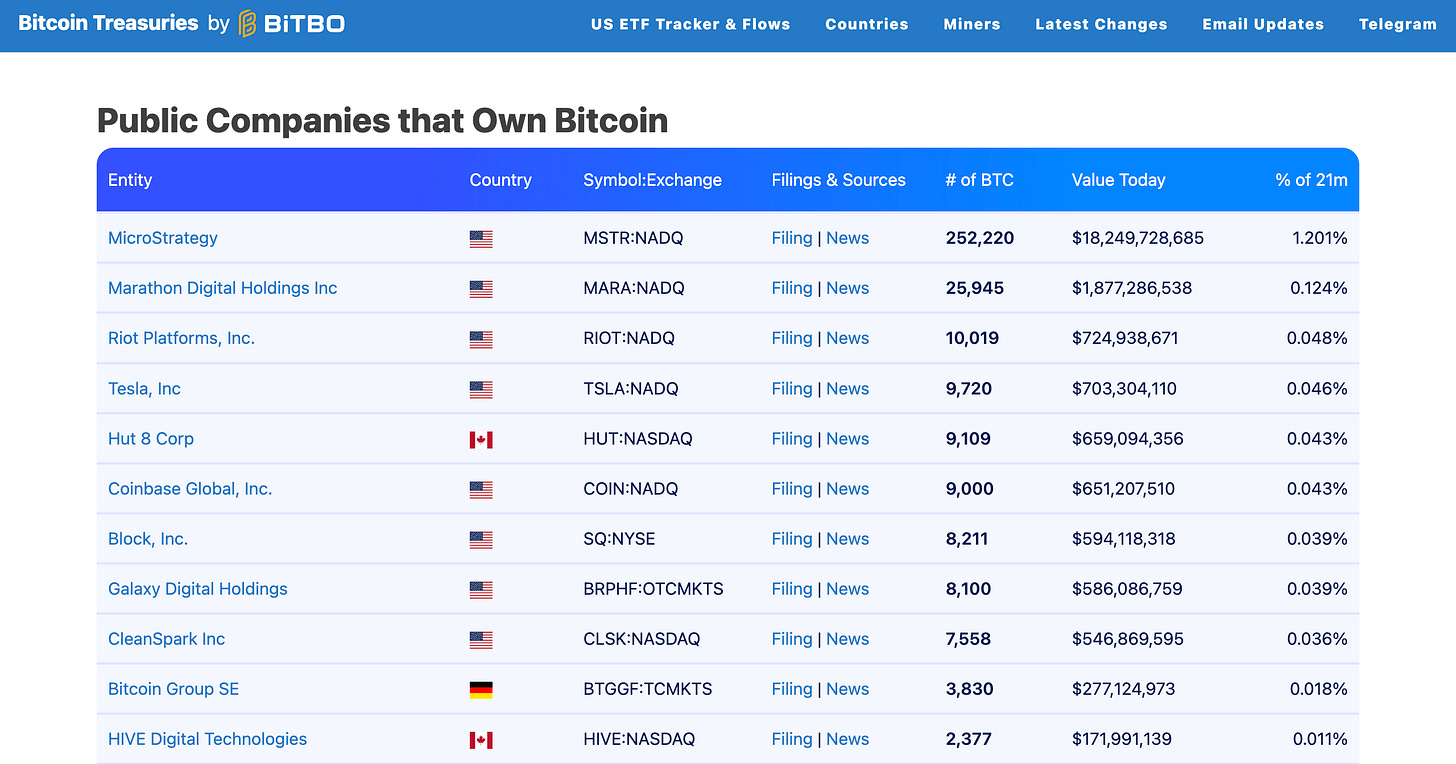Click the Symbol:Exchange column header
1456x764 pixels.
[x=652, y=180]
